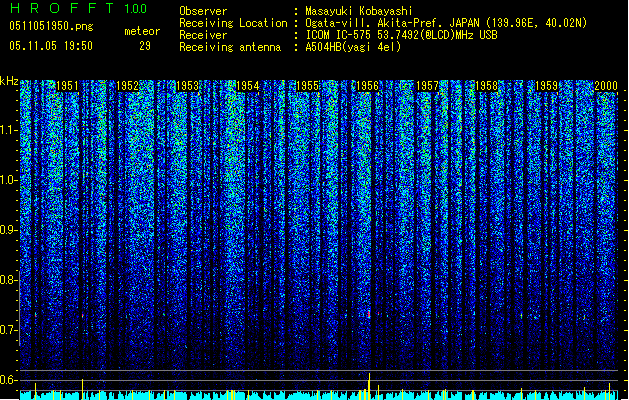Click the A504HB(yagi 4el) antenna text
629x400 pixels.
tap(353, 47)
